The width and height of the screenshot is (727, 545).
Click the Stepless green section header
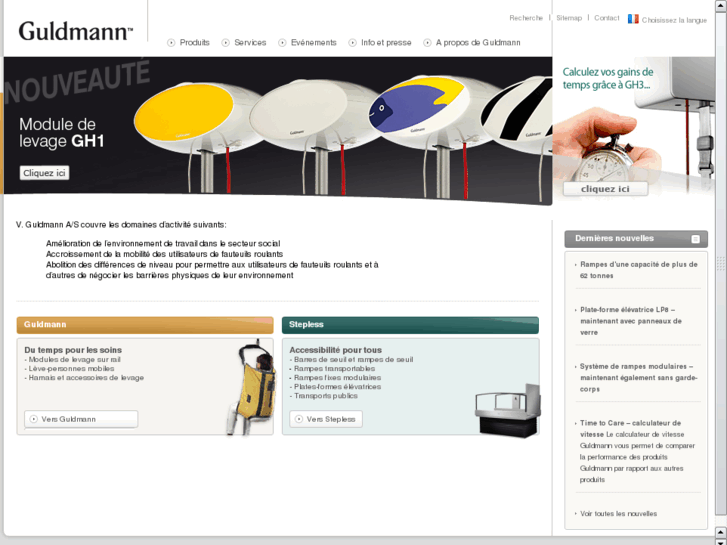[x=410, y=325]
